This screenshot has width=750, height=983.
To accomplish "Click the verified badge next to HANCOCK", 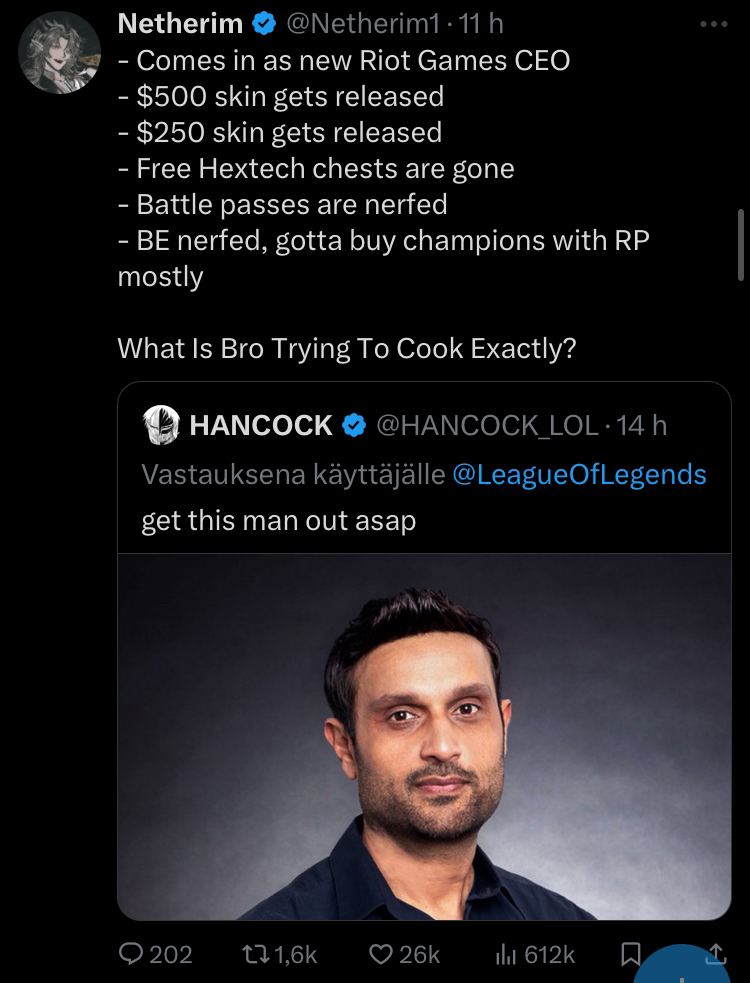I will (354, 425).
